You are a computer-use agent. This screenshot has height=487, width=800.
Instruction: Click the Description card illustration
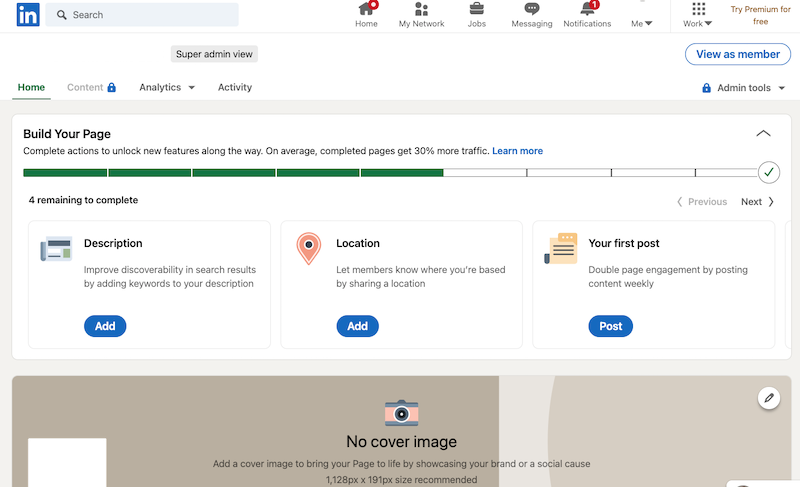click(56, 249)
